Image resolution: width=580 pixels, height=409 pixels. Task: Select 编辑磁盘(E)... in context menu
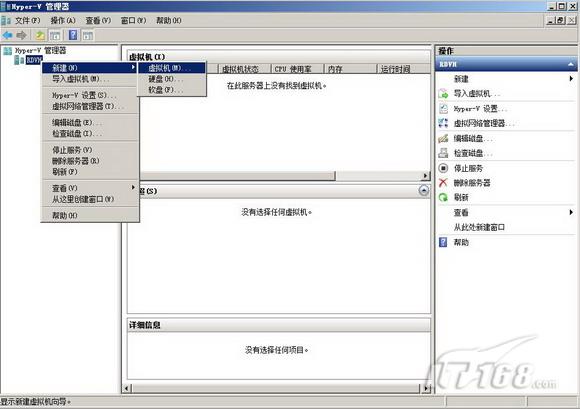click(89, 122)
